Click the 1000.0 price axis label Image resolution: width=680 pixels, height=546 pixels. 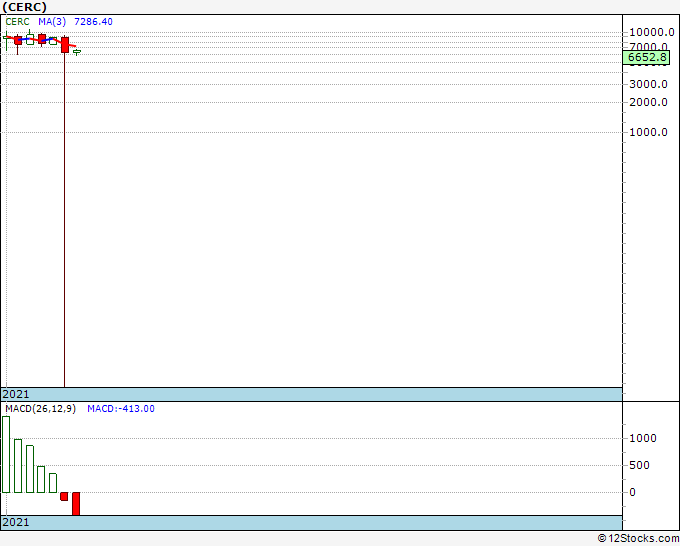pos(648,132)
